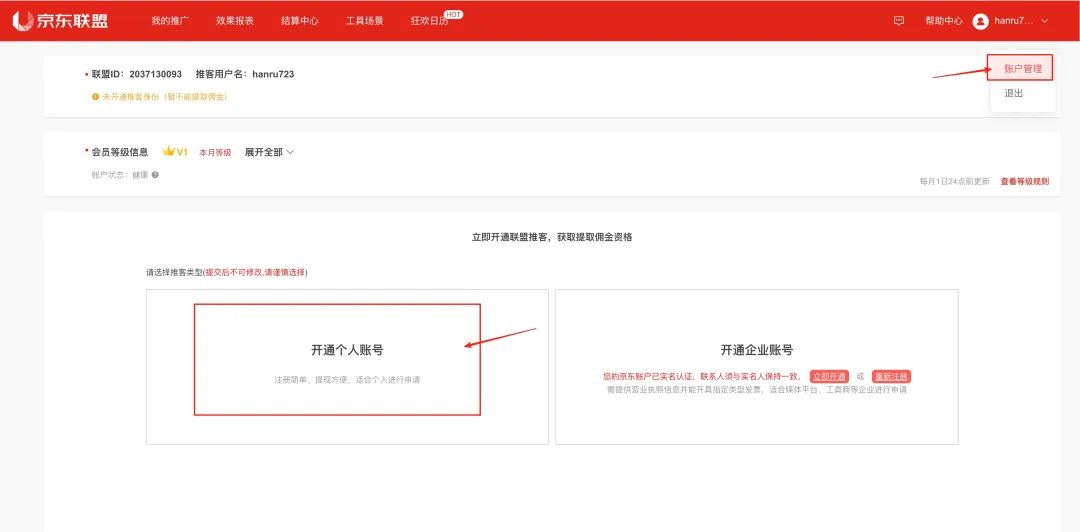Open the 查看等级规则 link
This screenshot has height=532, width=1080.
1025,182
